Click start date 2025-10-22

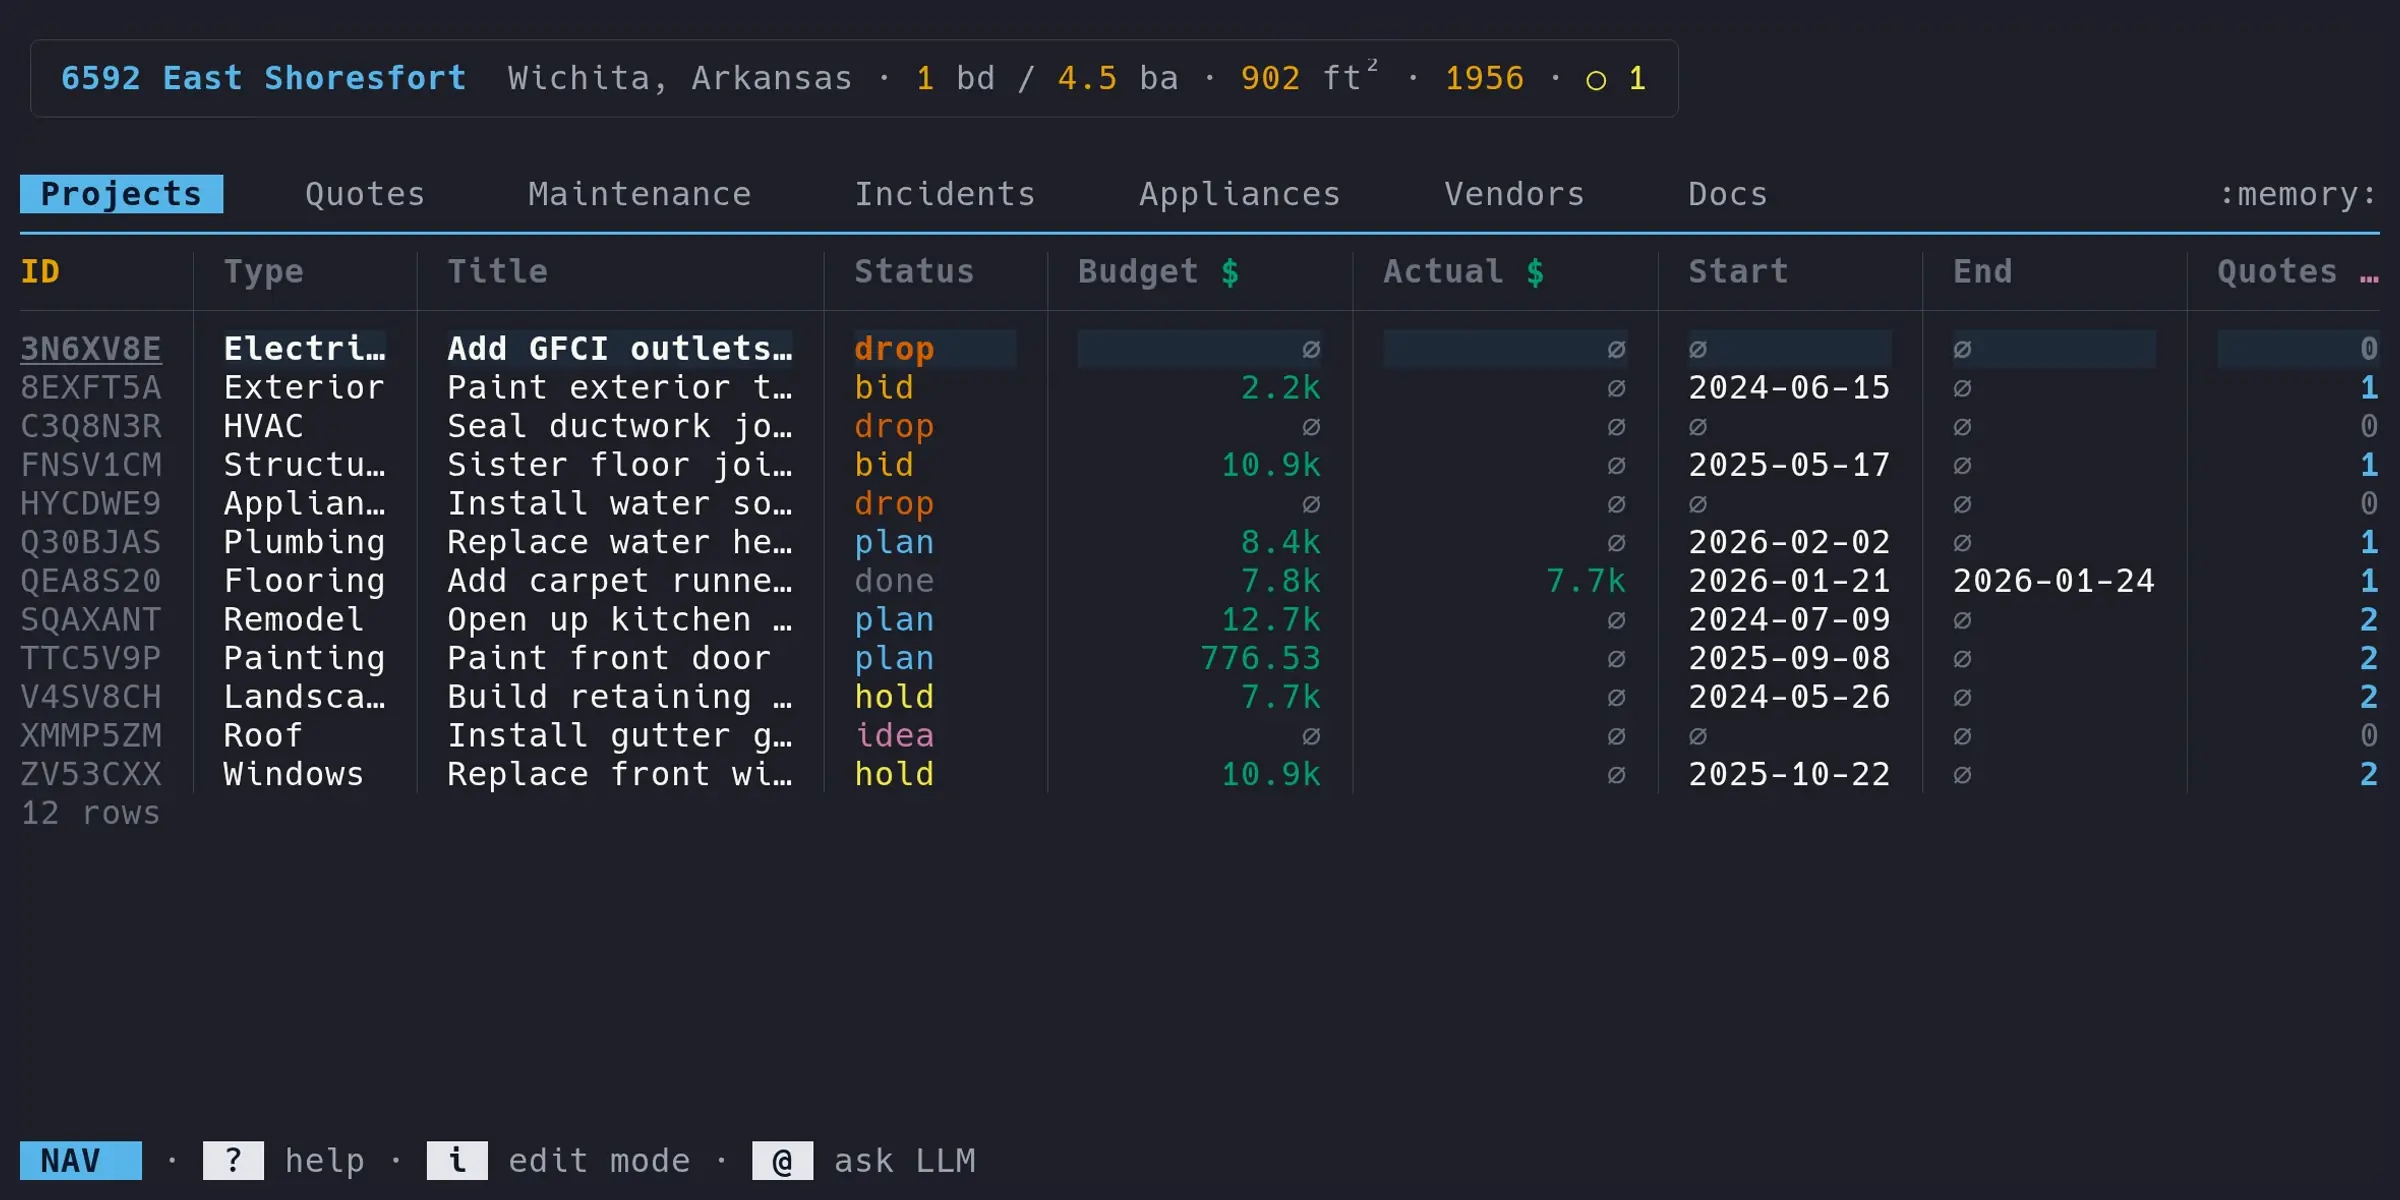(x=1789, y=775)
